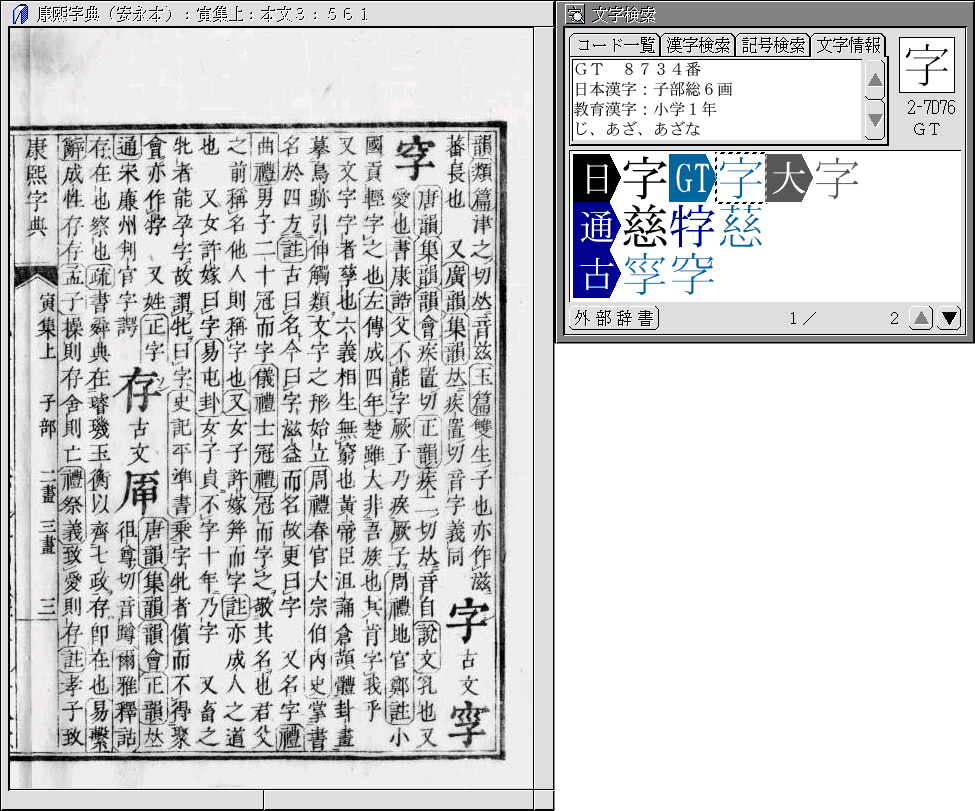Image resolution: width=975 pixels, height=811 pixels.
Task: Select the 記号検索 tab
Action: click(772, 45)
